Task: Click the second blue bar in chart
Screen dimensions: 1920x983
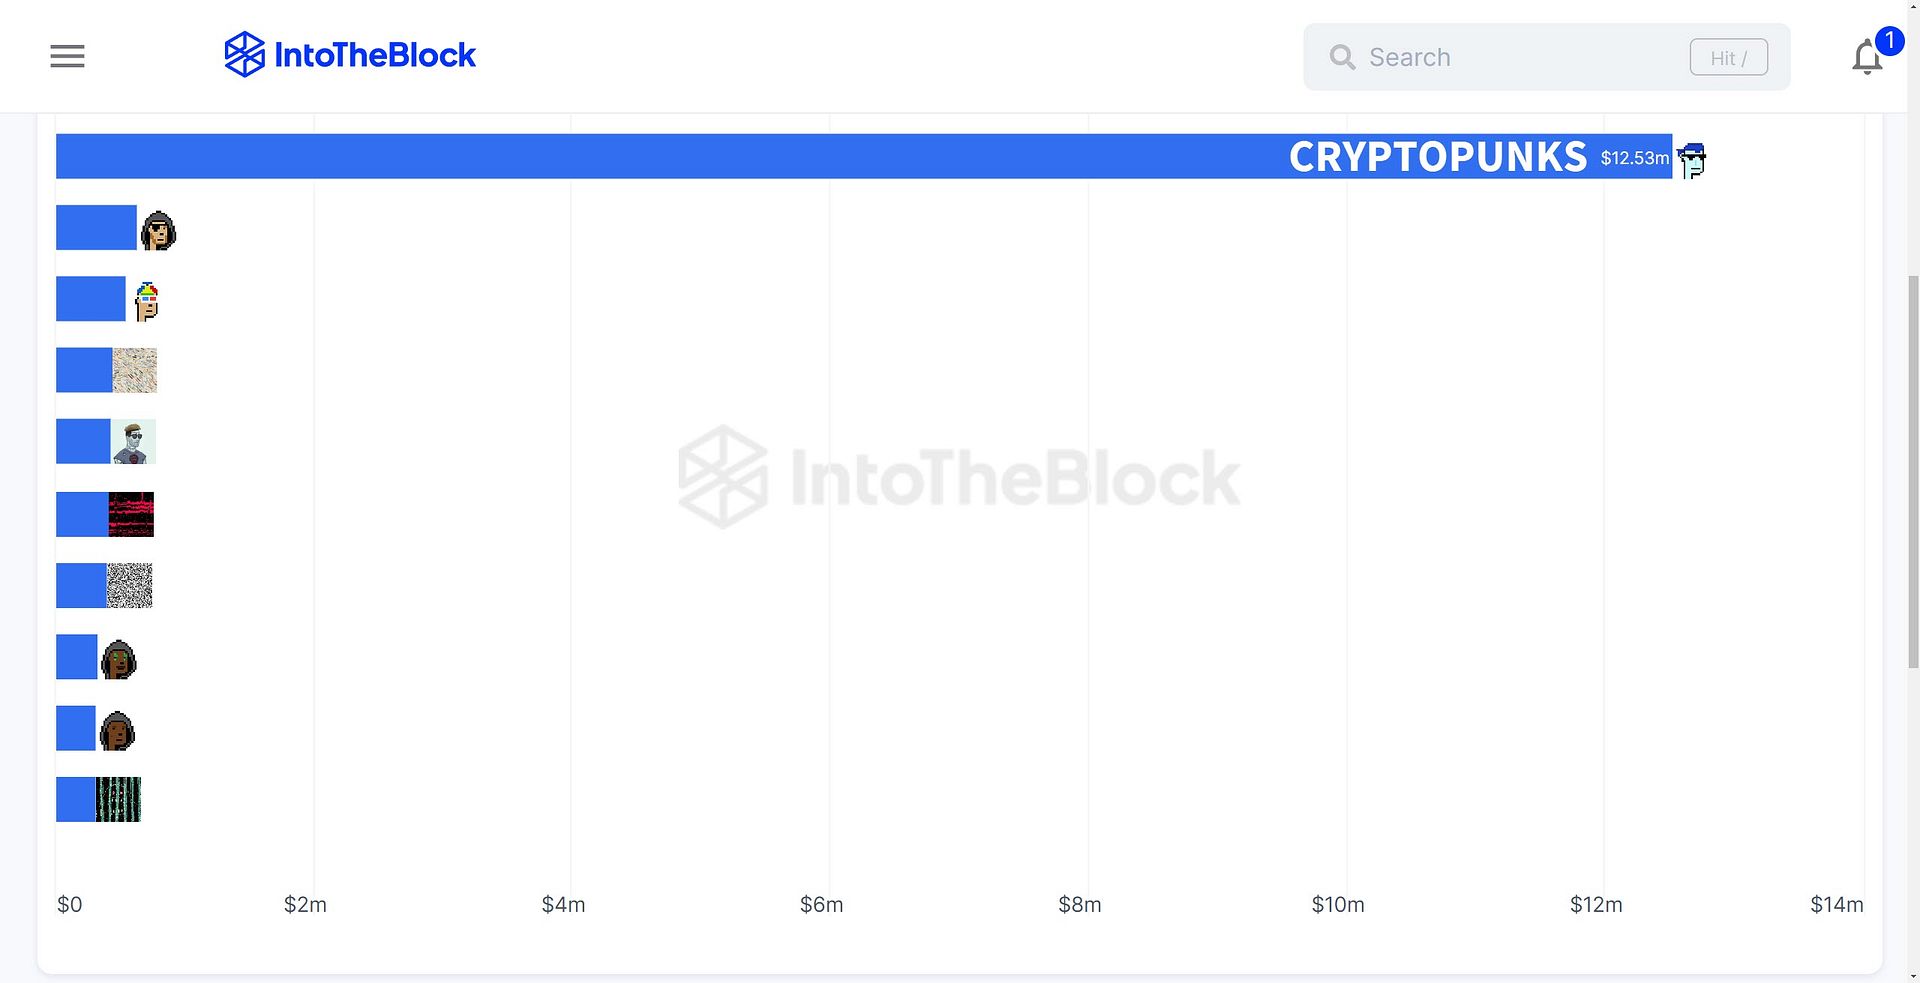Action: (x=96, y=227)
